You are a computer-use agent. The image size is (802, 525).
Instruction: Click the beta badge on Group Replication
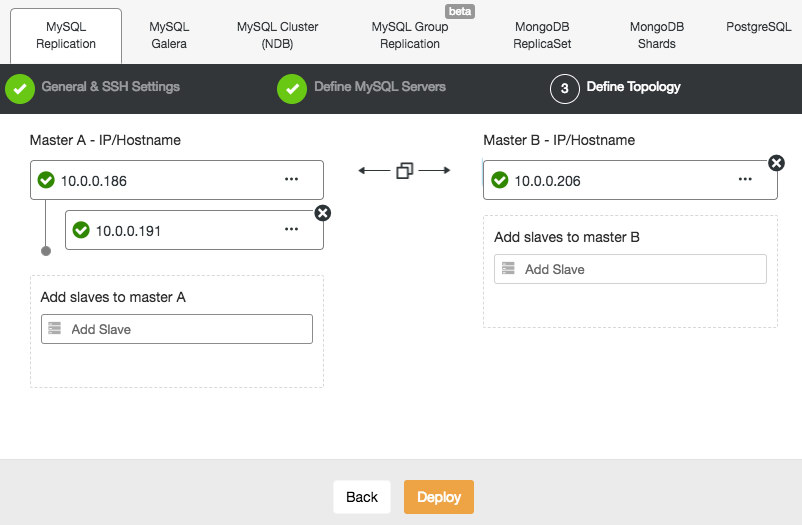click(x=460, y=11)
